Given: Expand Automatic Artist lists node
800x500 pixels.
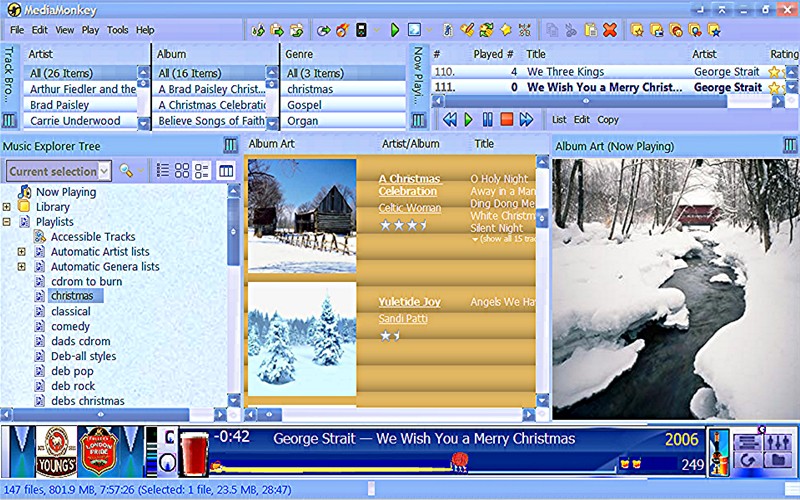Looking at the screenshot, I should 21,252.
